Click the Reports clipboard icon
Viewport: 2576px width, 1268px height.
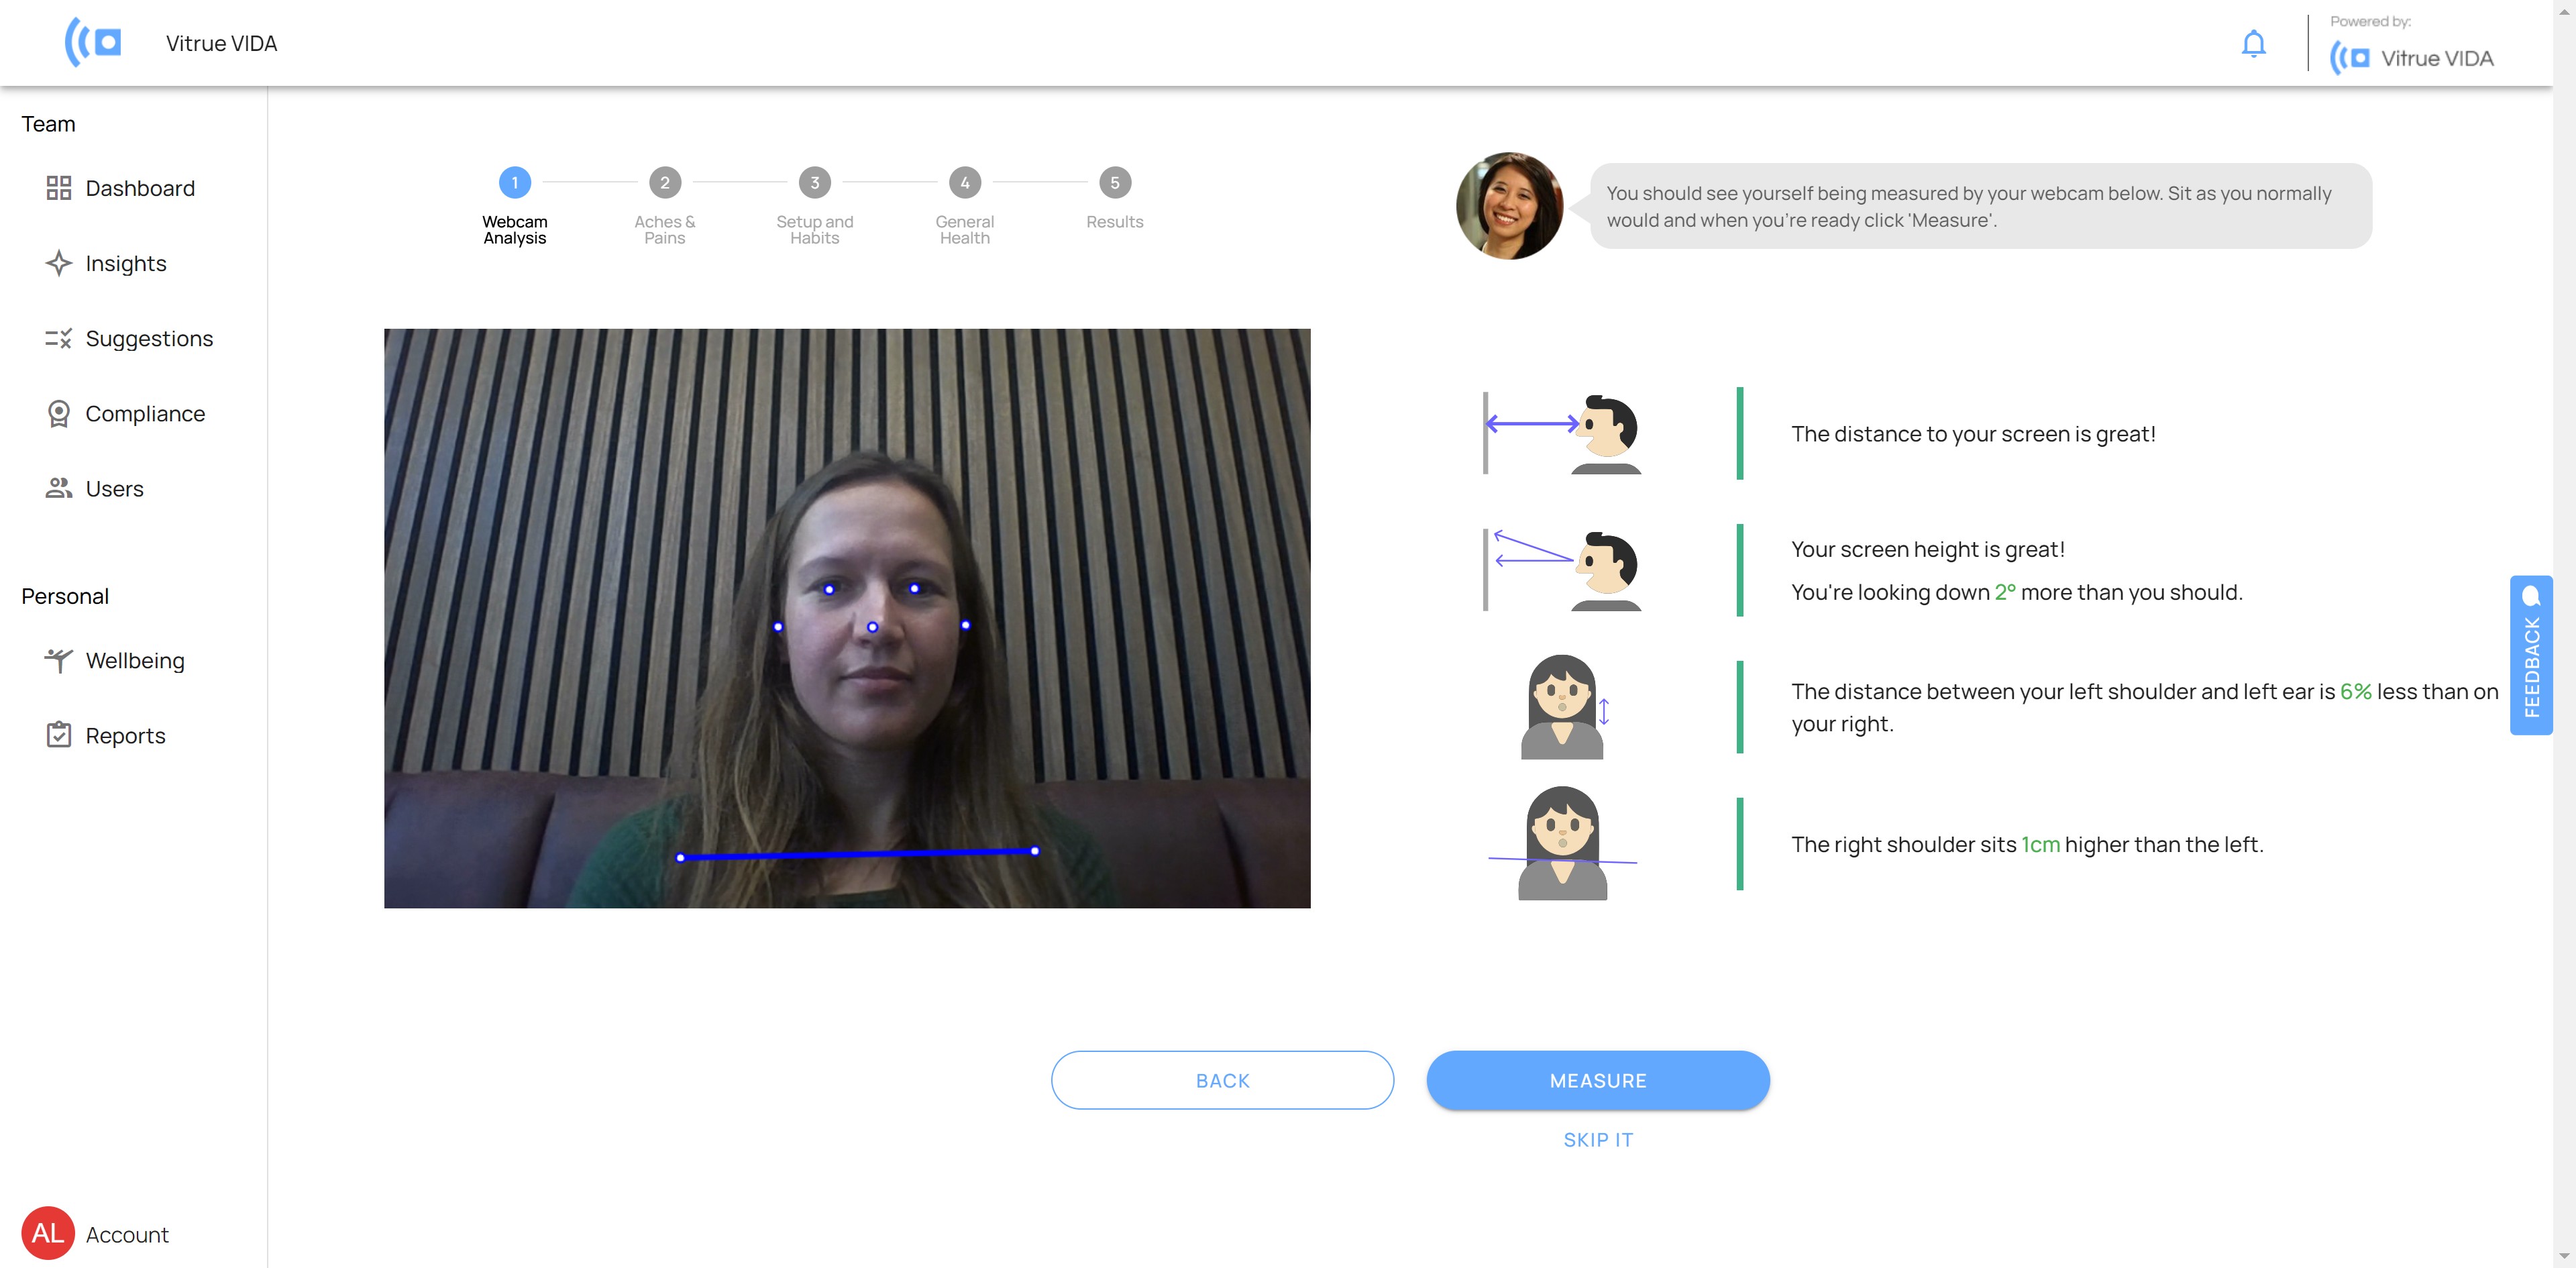59,735
